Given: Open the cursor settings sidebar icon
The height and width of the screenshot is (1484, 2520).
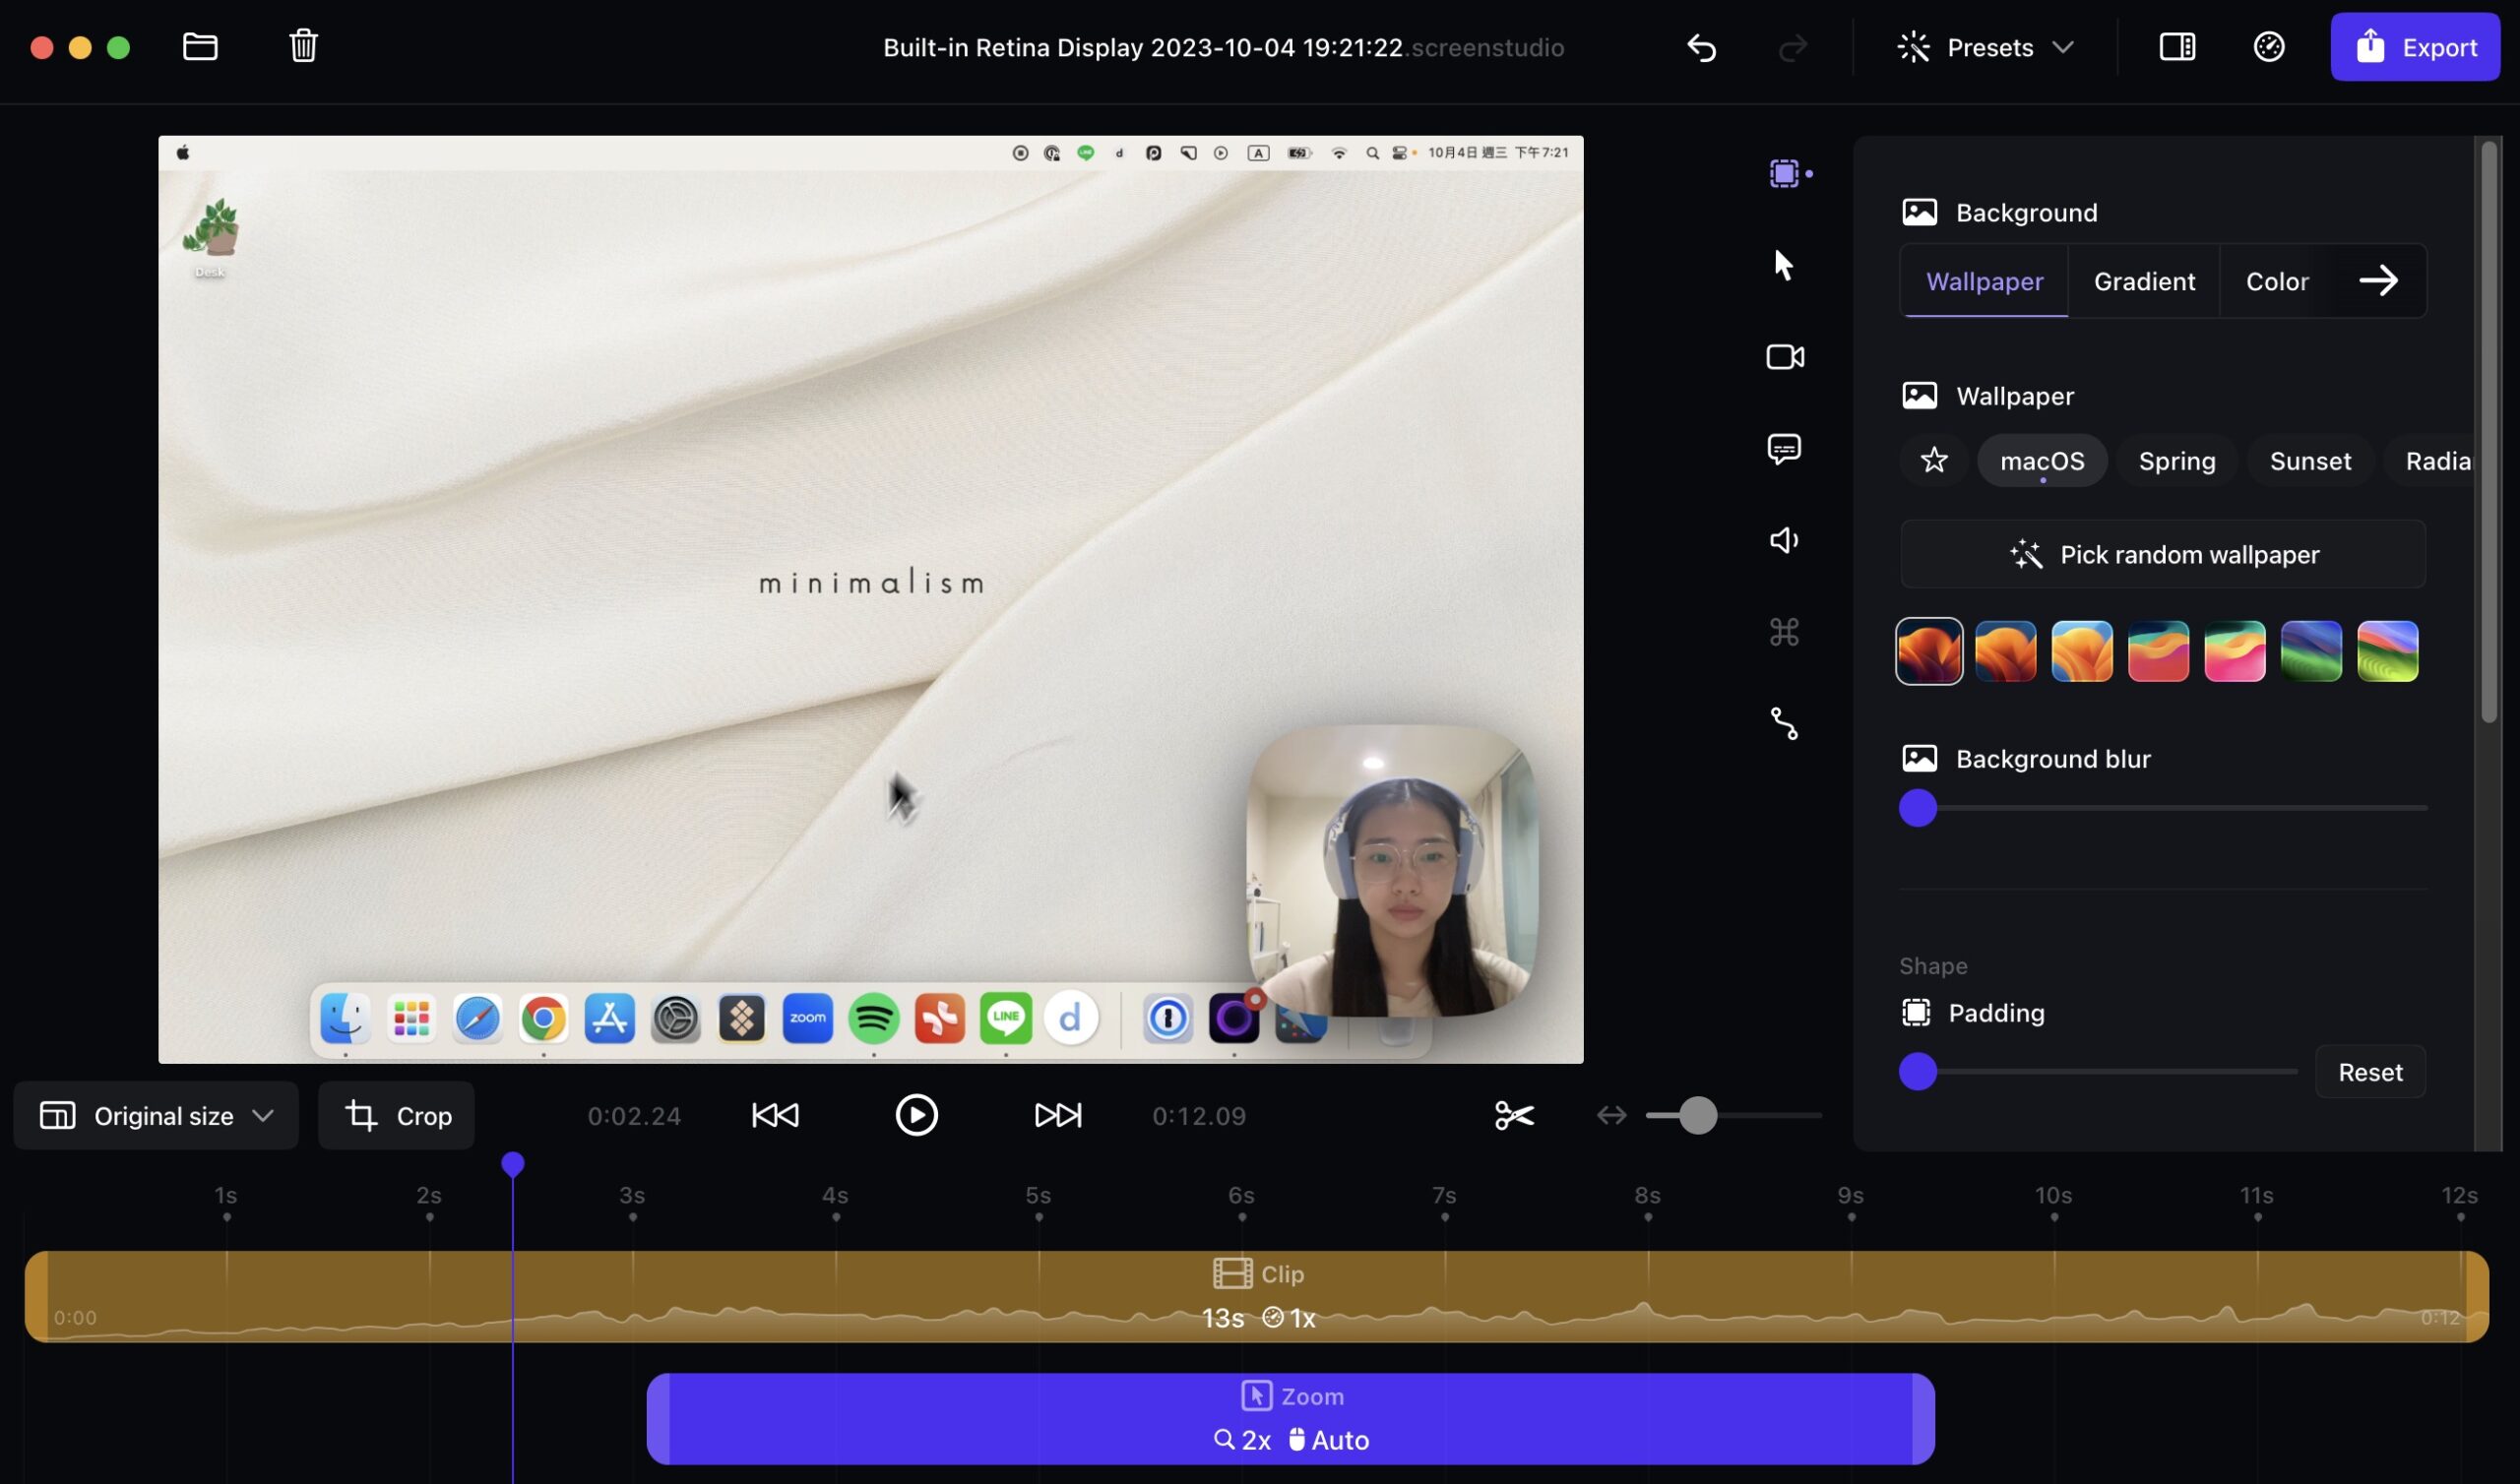Looking at the screenshot, I should (1783, 265).
